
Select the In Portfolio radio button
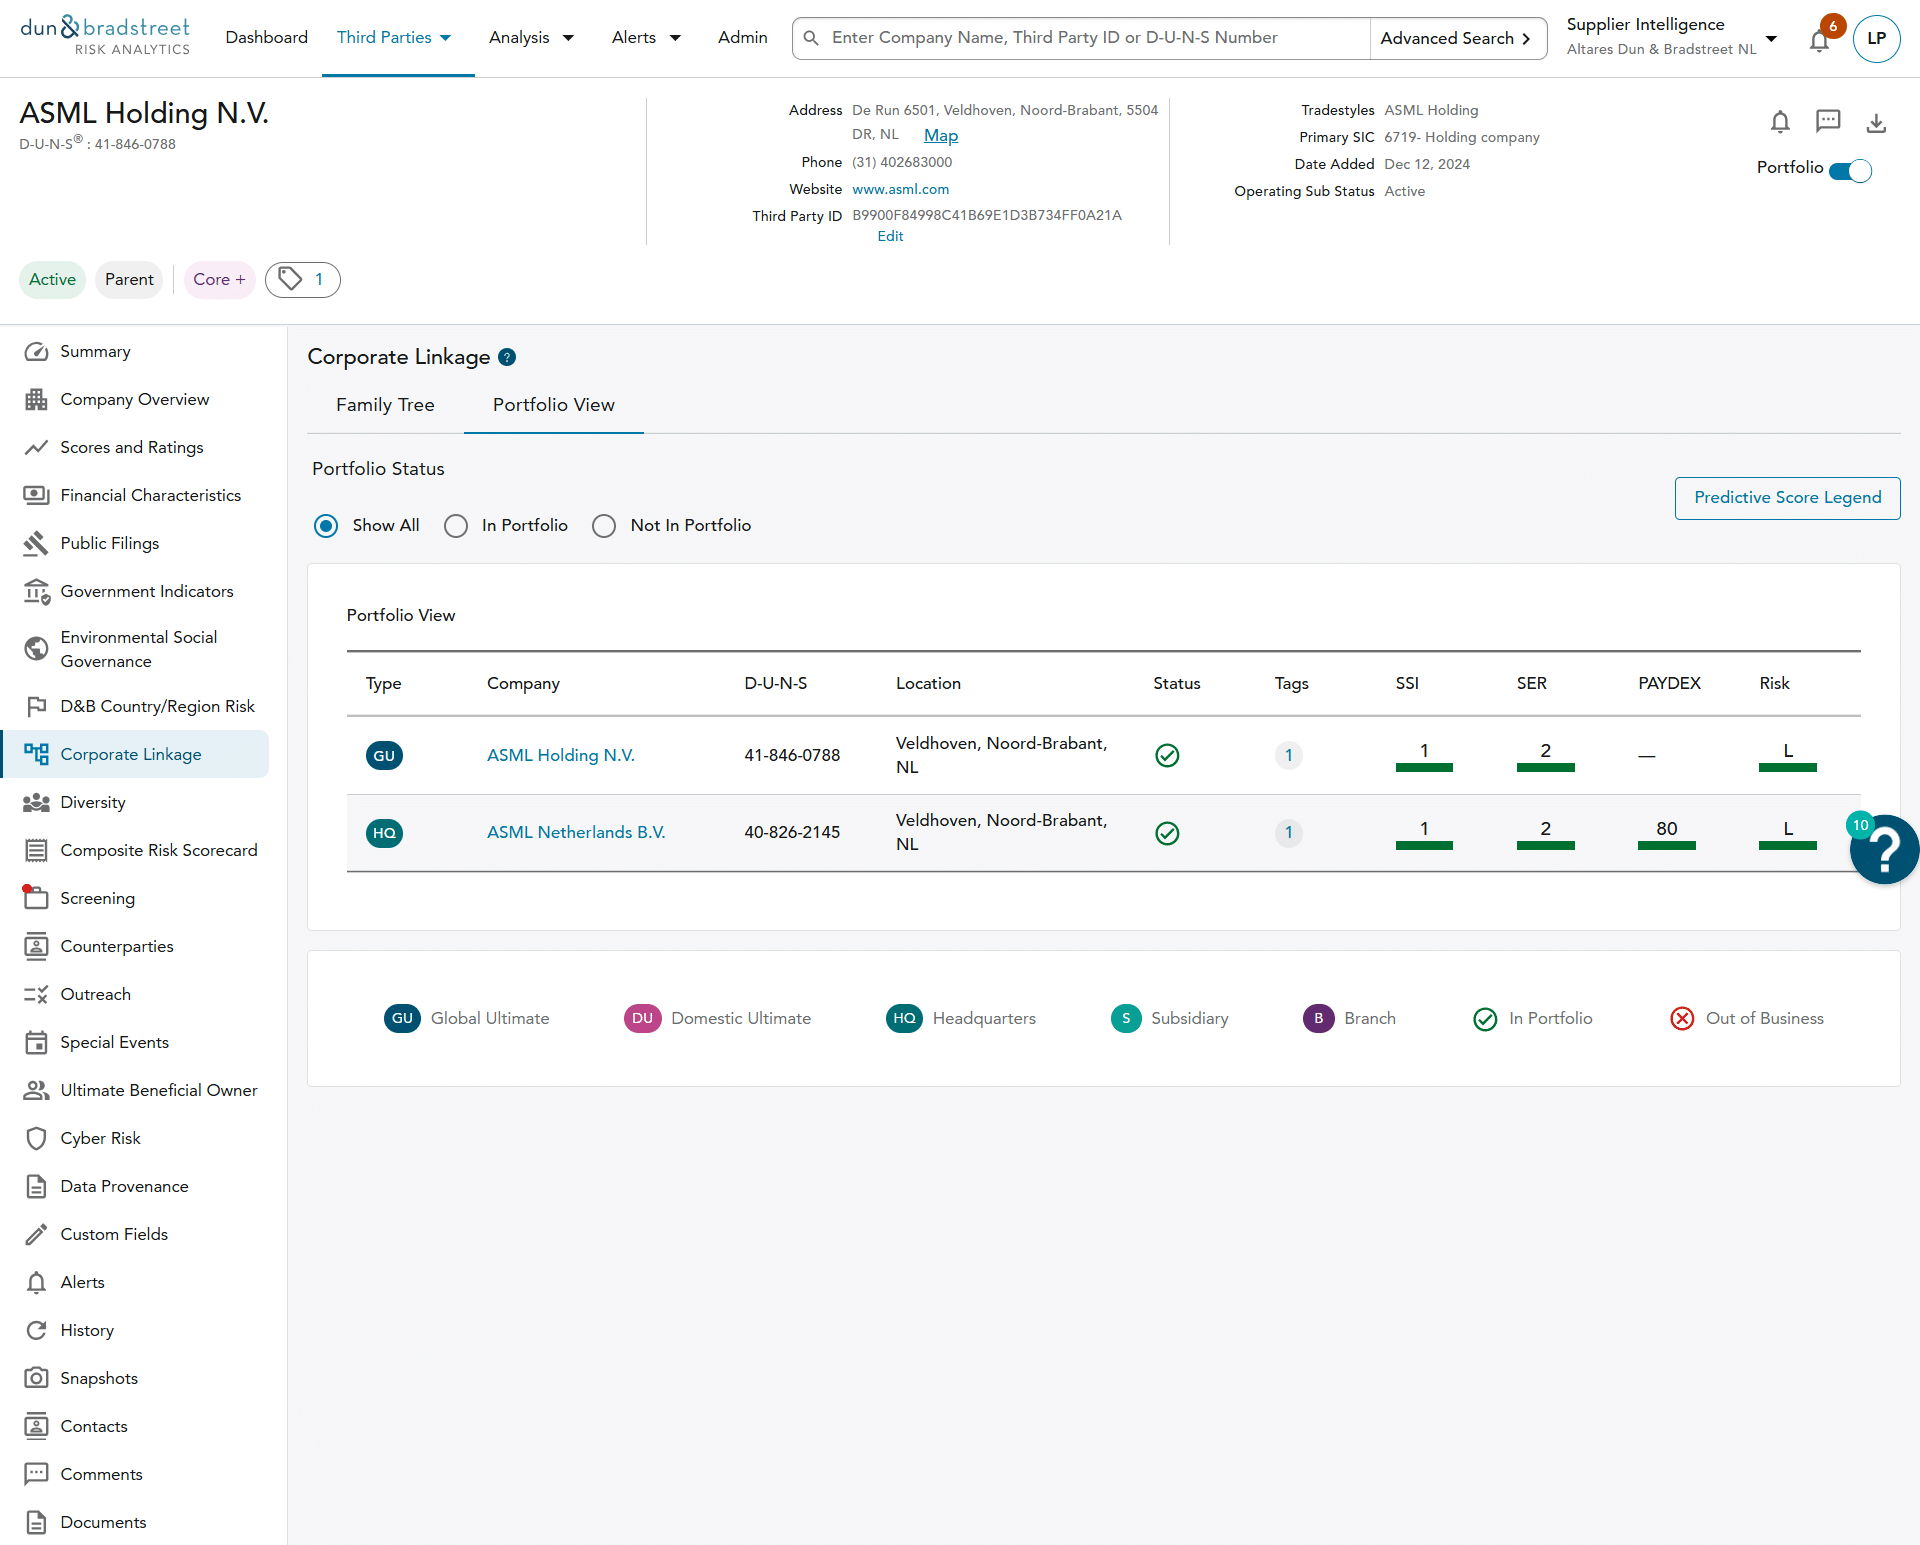coord(456,526)
